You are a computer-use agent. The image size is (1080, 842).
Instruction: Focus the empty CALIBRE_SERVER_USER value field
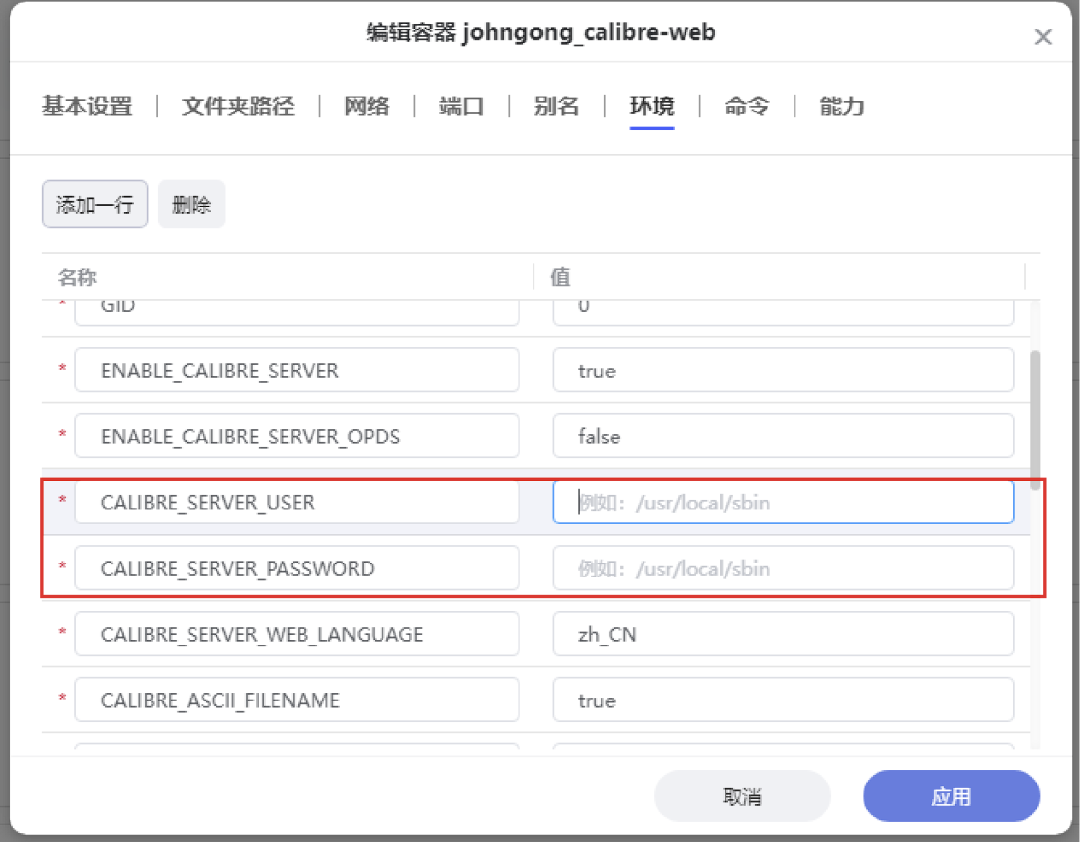coord(783,502)
